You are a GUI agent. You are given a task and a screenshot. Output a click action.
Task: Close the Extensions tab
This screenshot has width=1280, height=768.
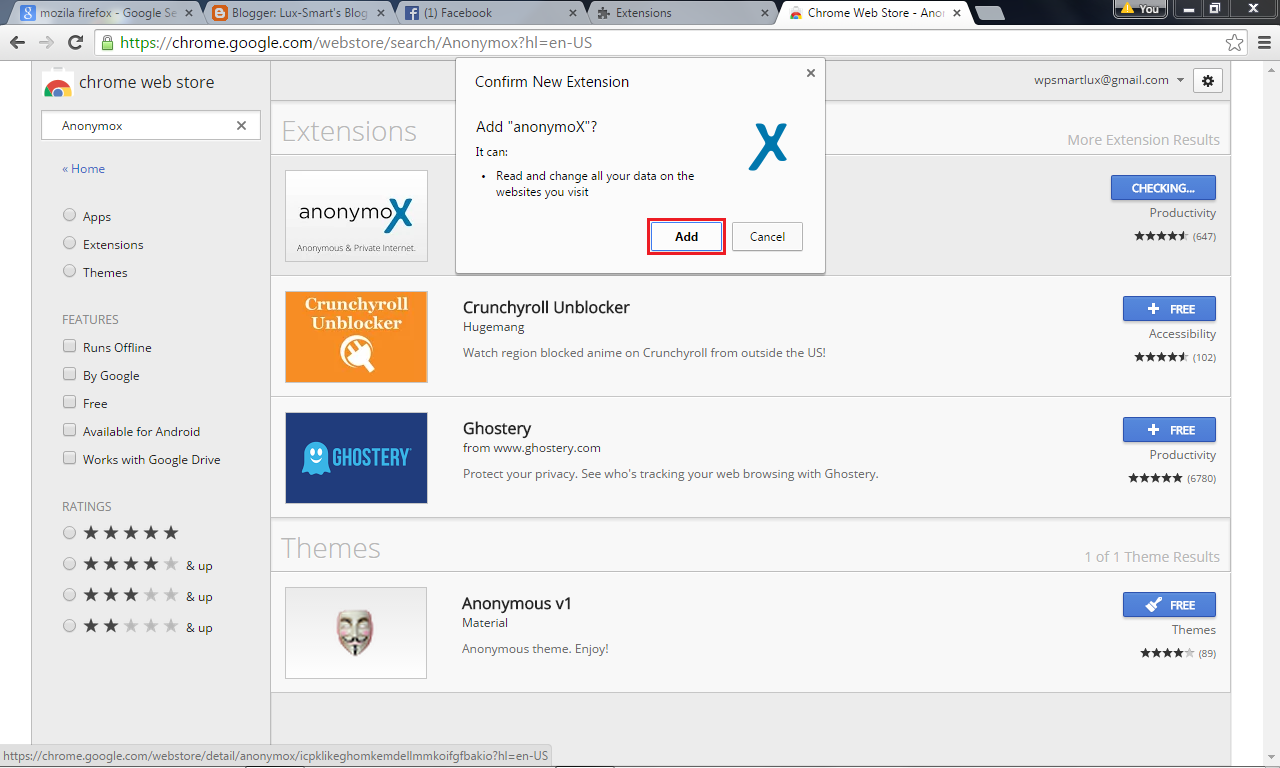pyautogui.click(x=765, y=13)
